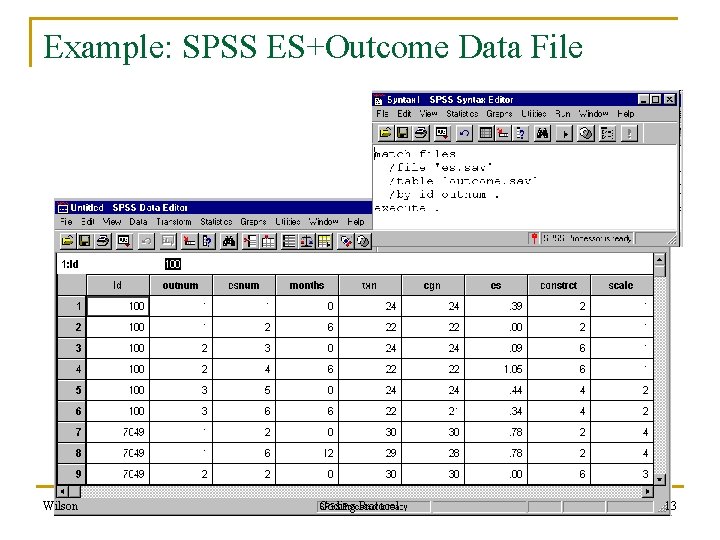Open Edit menu in Data Editor

point(88,221)
